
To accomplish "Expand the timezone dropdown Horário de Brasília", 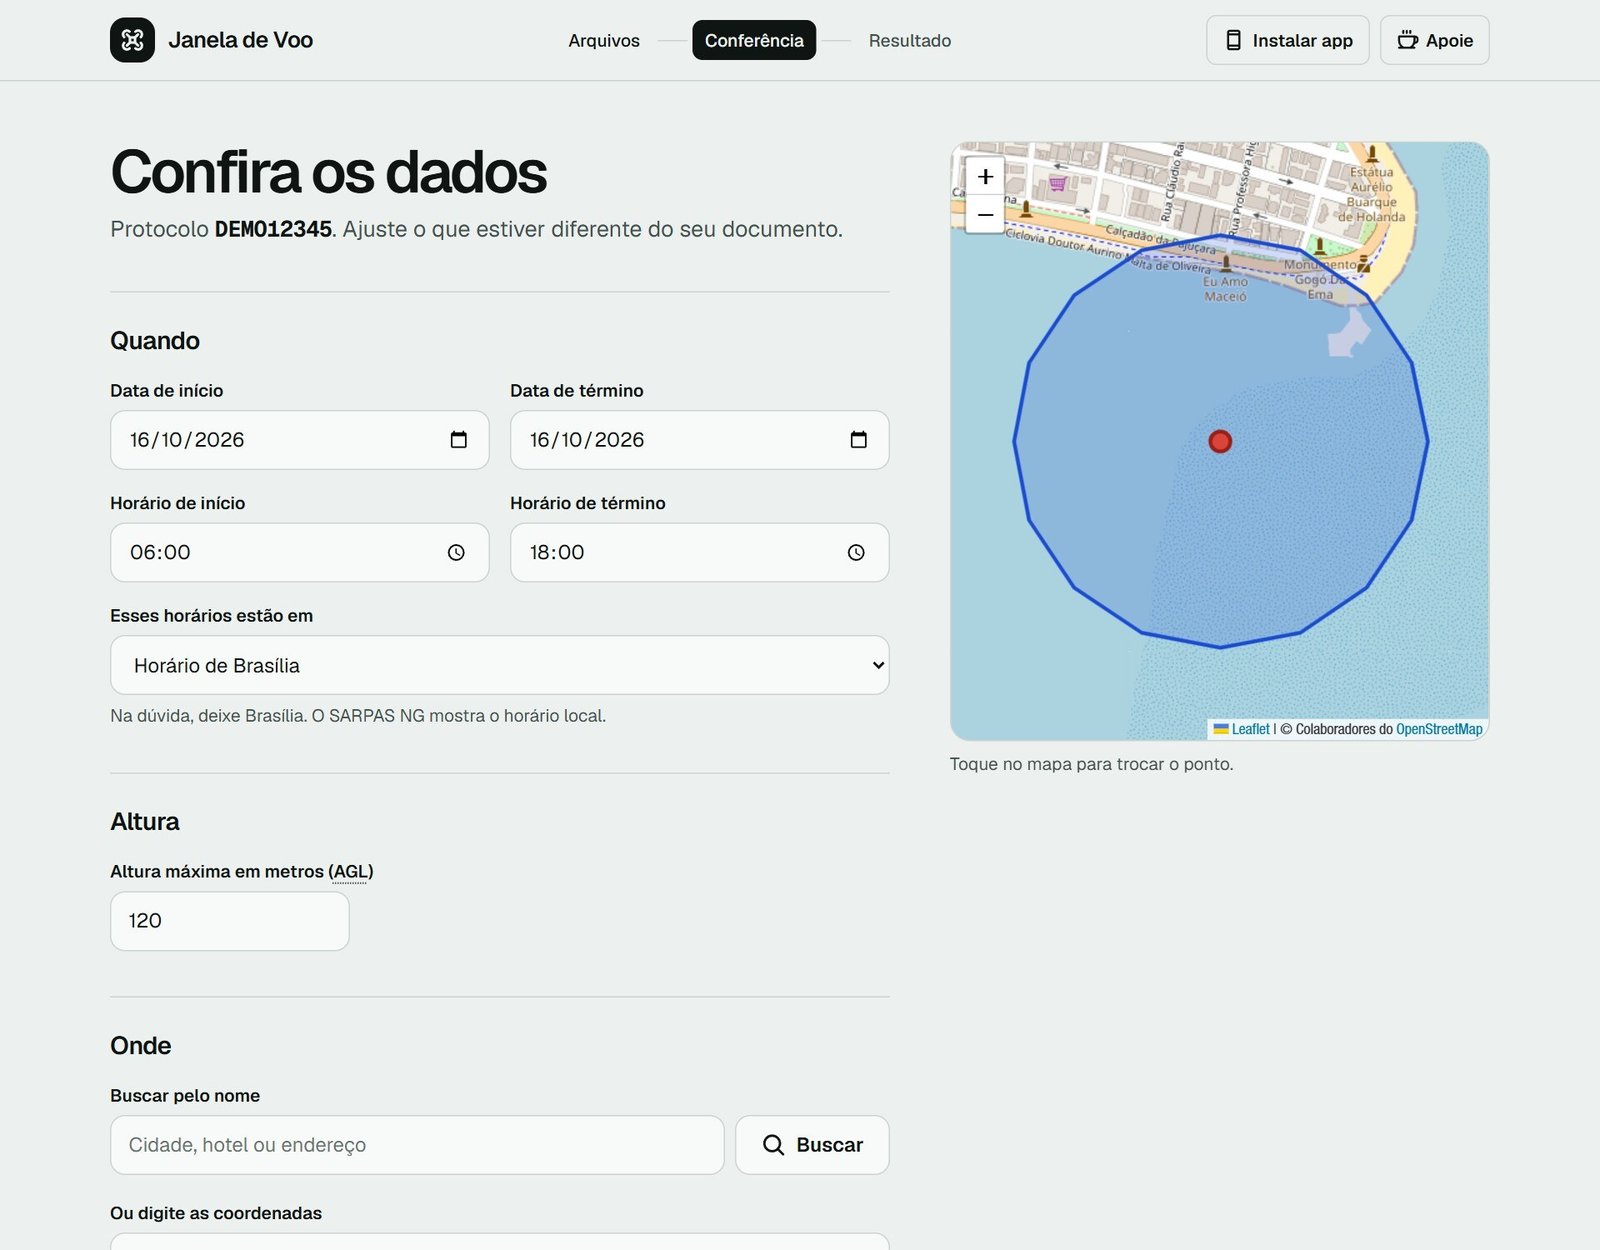I will point(500,665).
